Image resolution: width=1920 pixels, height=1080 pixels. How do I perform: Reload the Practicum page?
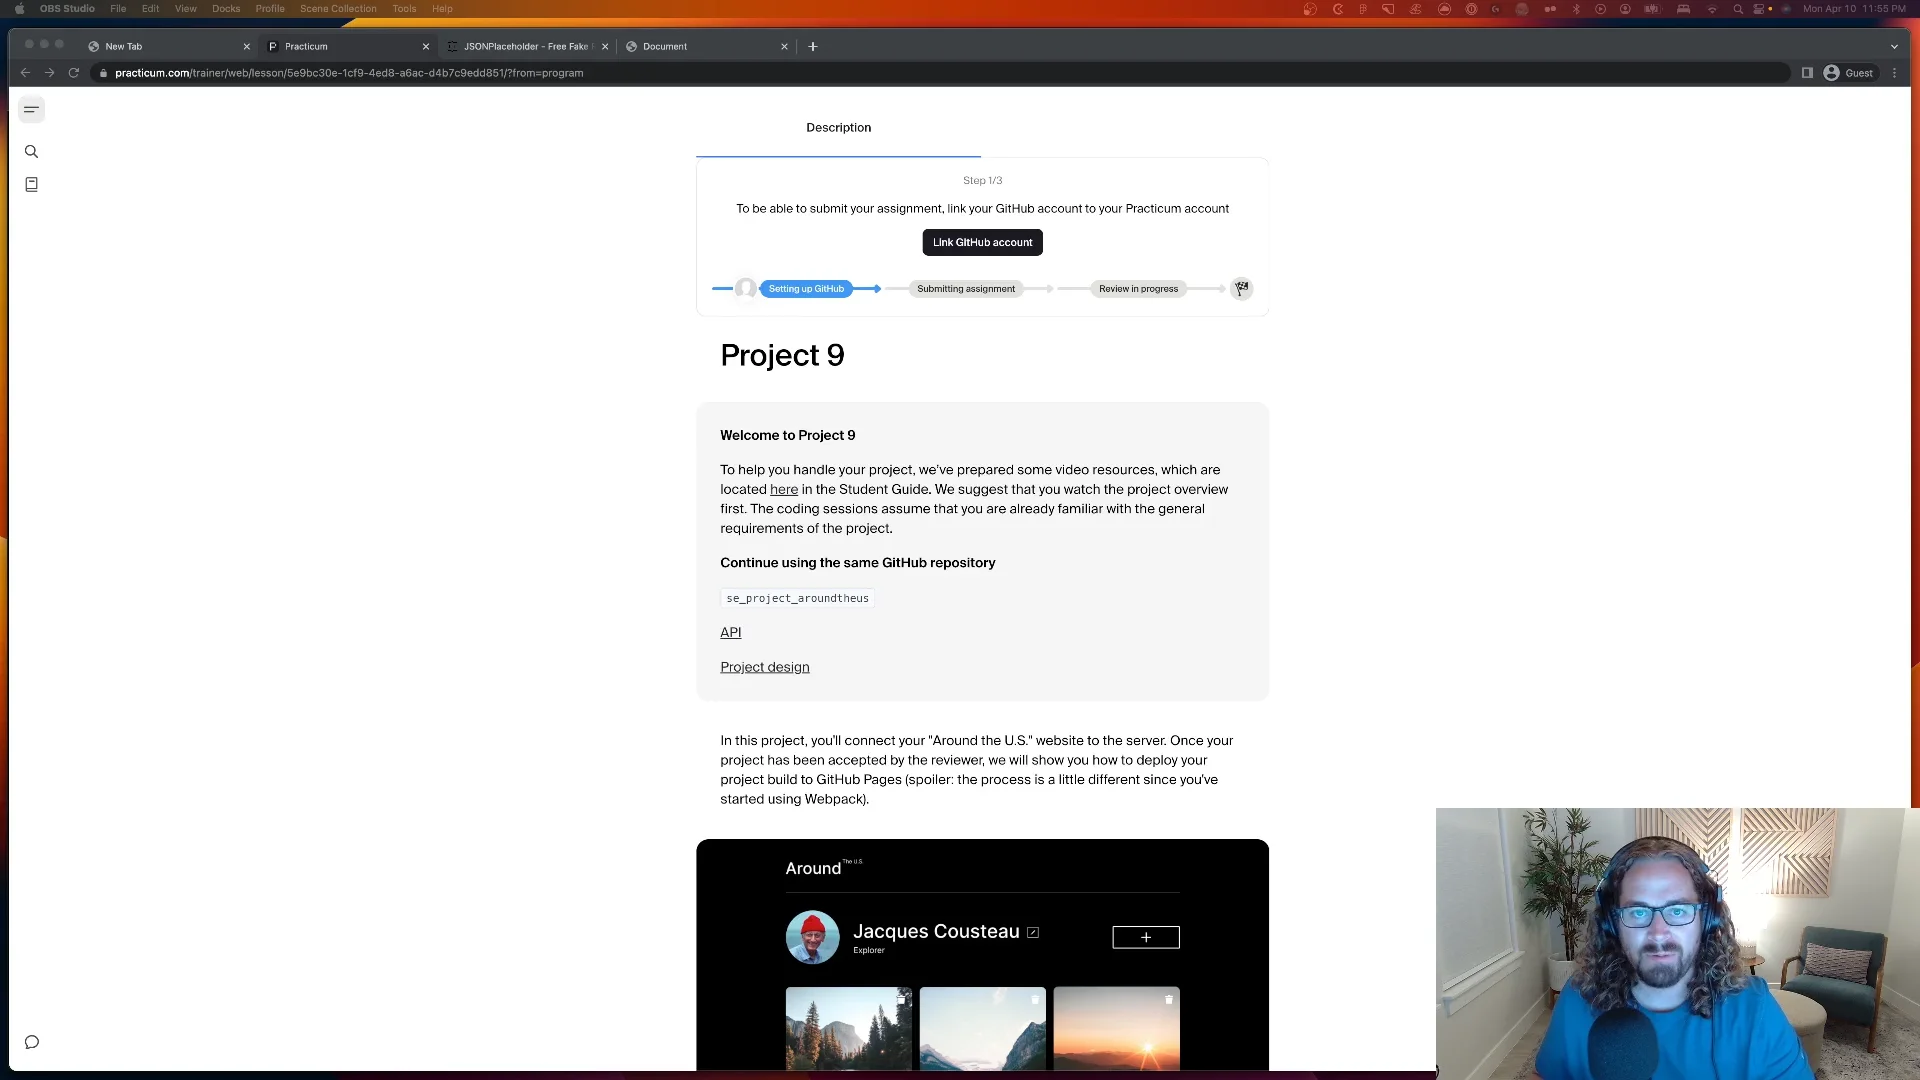(x=74, y=72)
